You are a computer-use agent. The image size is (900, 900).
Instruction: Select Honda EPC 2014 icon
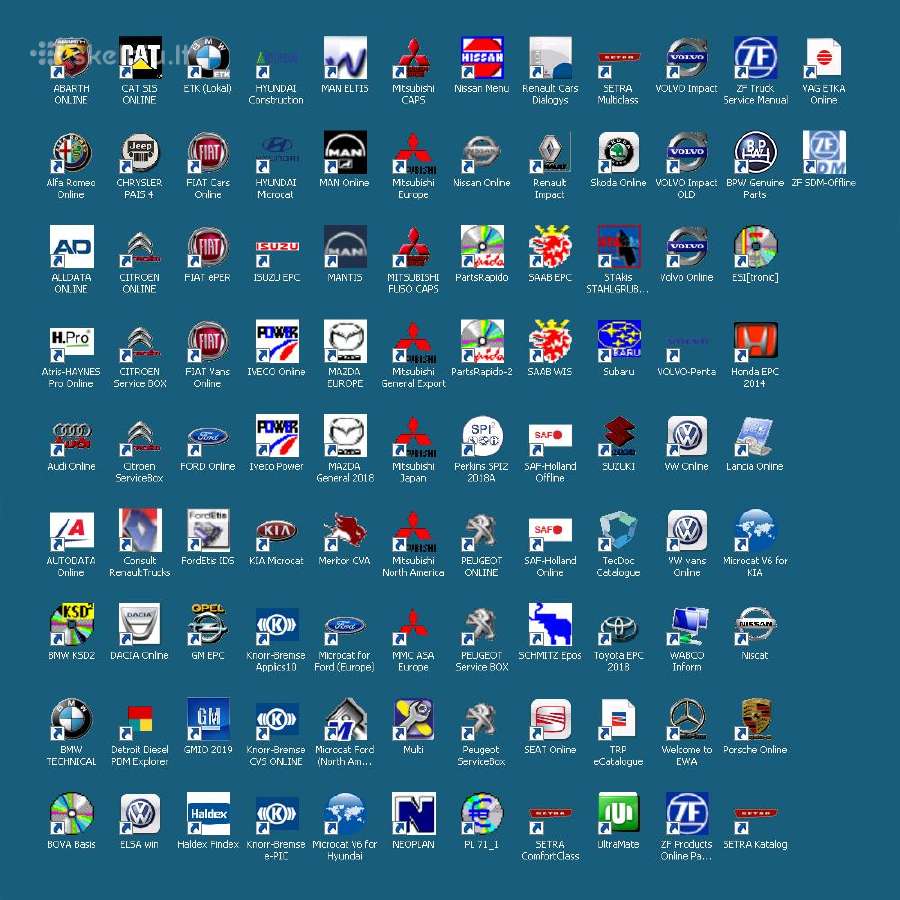[755, 341]
